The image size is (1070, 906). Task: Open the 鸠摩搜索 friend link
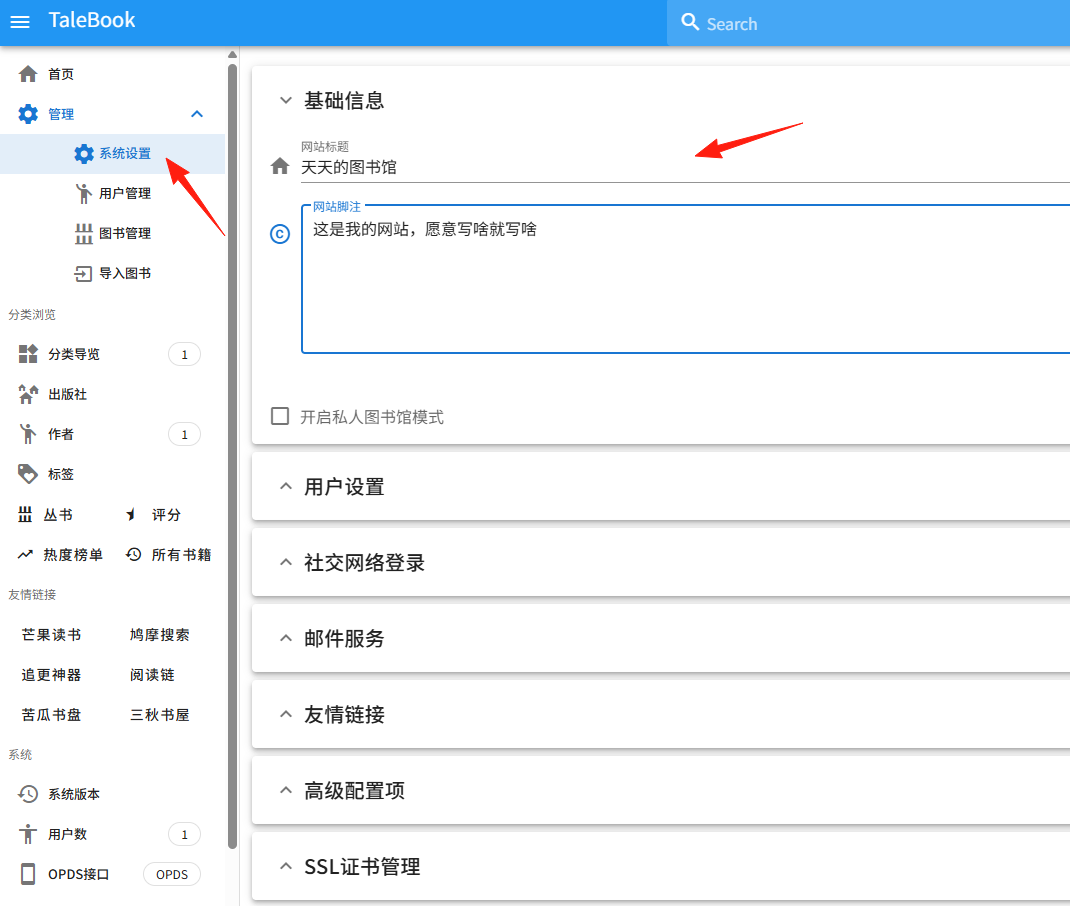pos(160,635)
